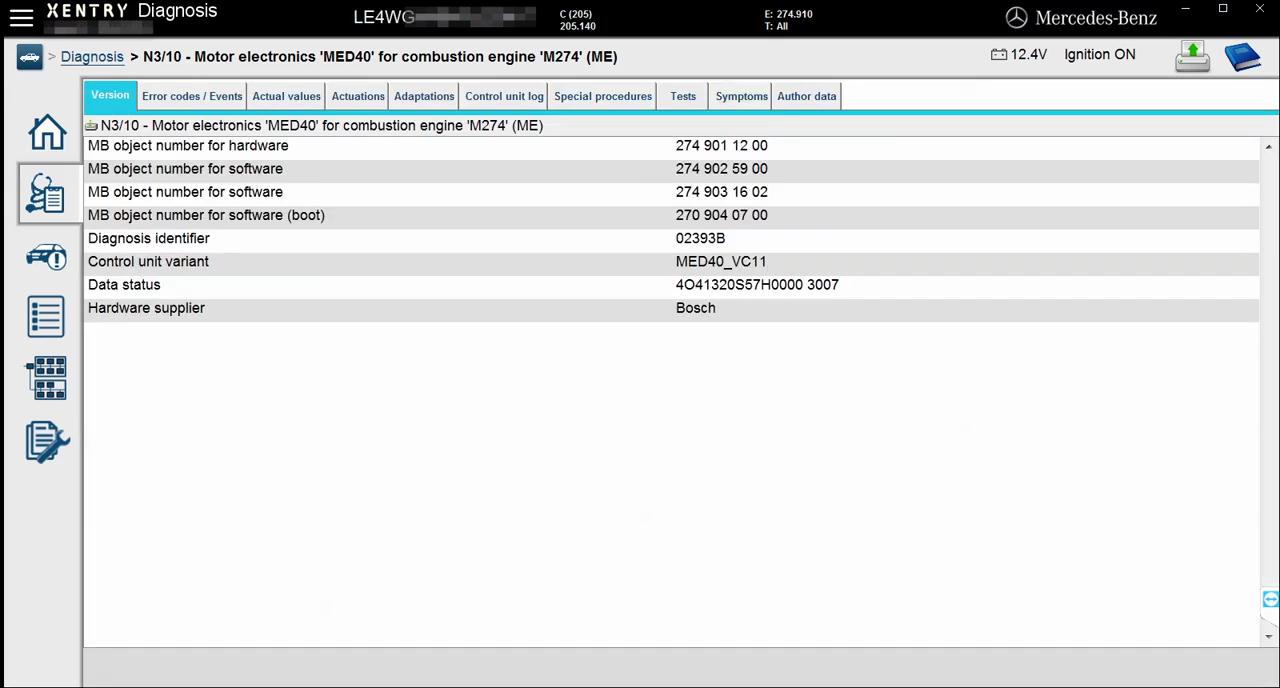This screenshot has width=1280, height=688.
Task: Click the Mercedes-Benz star logo
Action: 1016,17
